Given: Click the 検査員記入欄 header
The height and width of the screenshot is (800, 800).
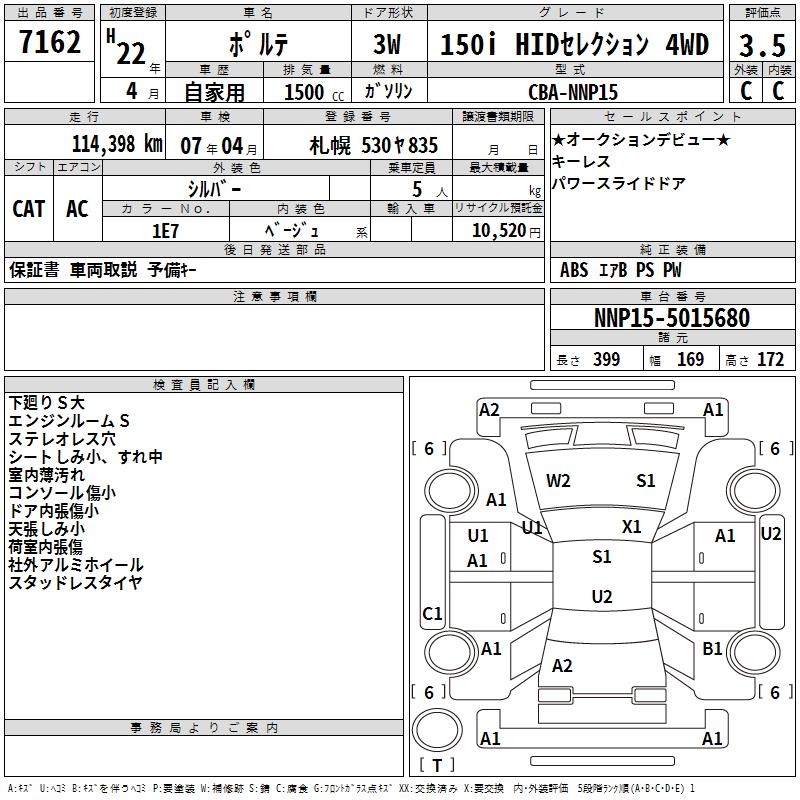Looking at the screenshot, I should [x=204, y=385].
